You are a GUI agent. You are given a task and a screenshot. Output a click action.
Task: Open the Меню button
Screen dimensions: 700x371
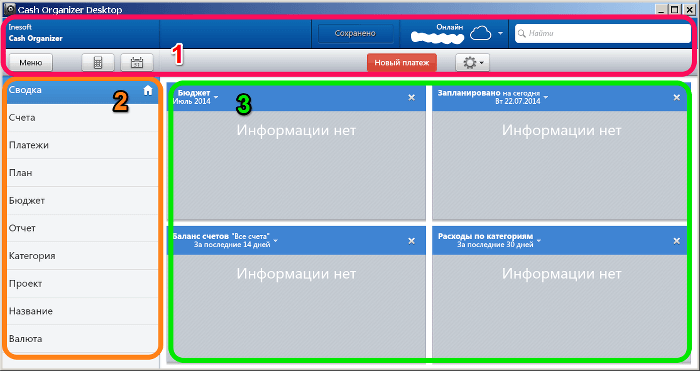[30, 63]
